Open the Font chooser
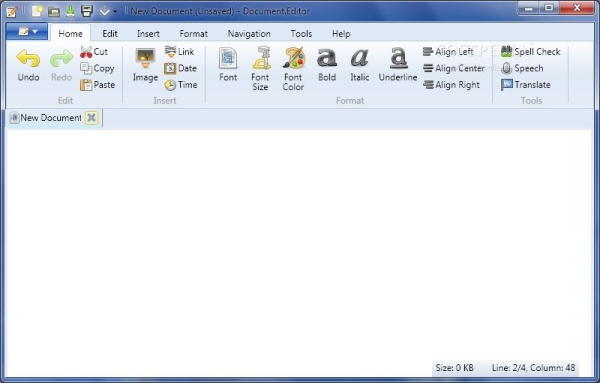The height and width of the screenshot is (383, 600). point(228,65)
